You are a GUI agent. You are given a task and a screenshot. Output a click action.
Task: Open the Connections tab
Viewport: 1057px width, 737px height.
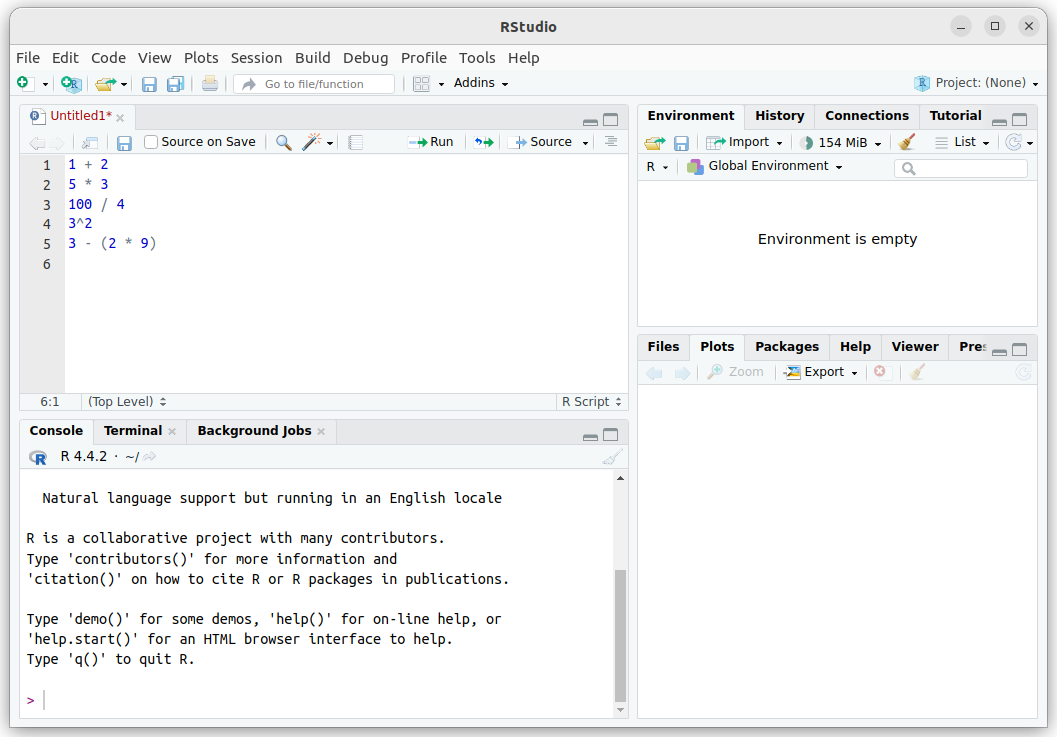tap(867, 116)
